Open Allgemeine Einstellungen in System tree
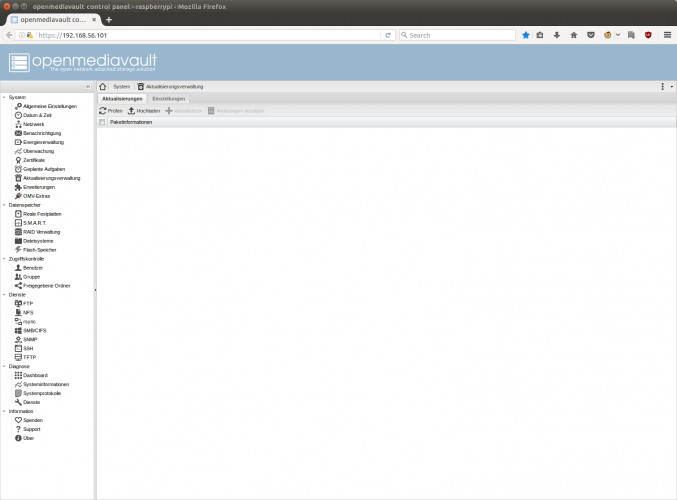 tap(46, 106)
